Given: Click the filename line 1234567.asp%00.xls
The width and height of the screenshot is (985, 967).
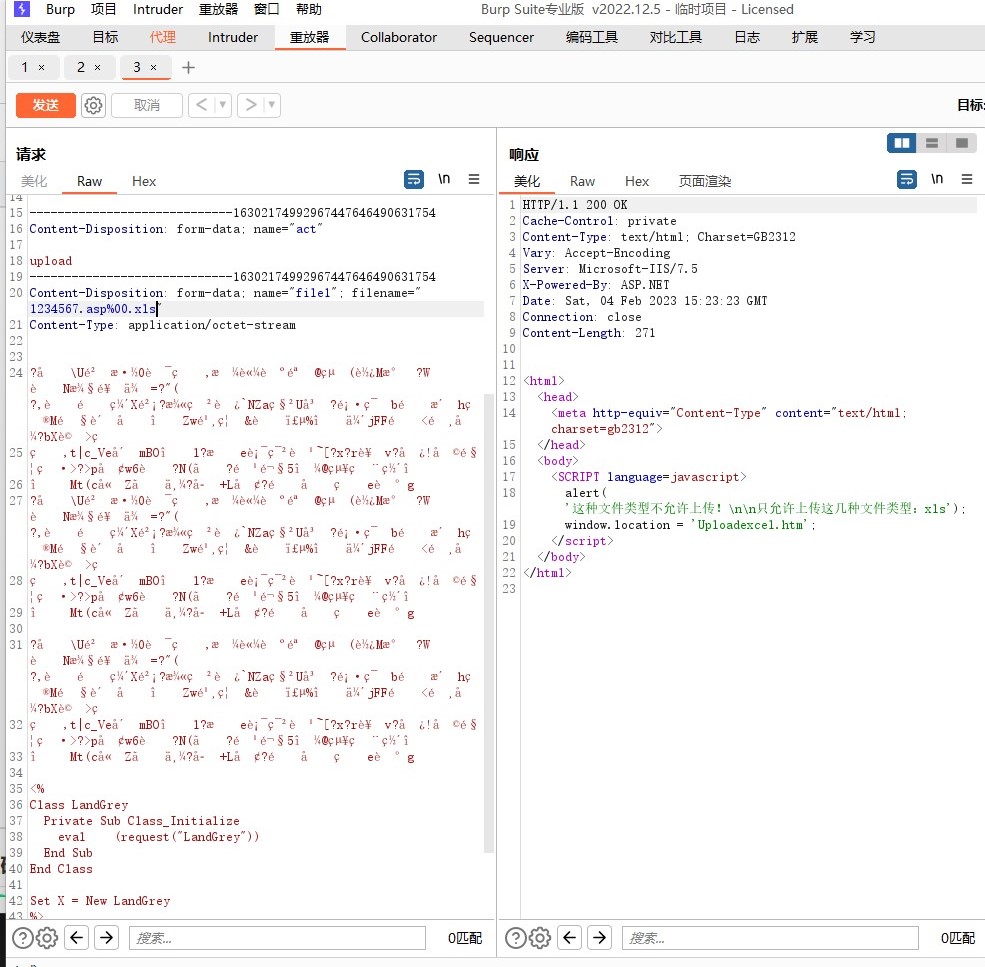Looking at the screenshot, I should [93, 309].
